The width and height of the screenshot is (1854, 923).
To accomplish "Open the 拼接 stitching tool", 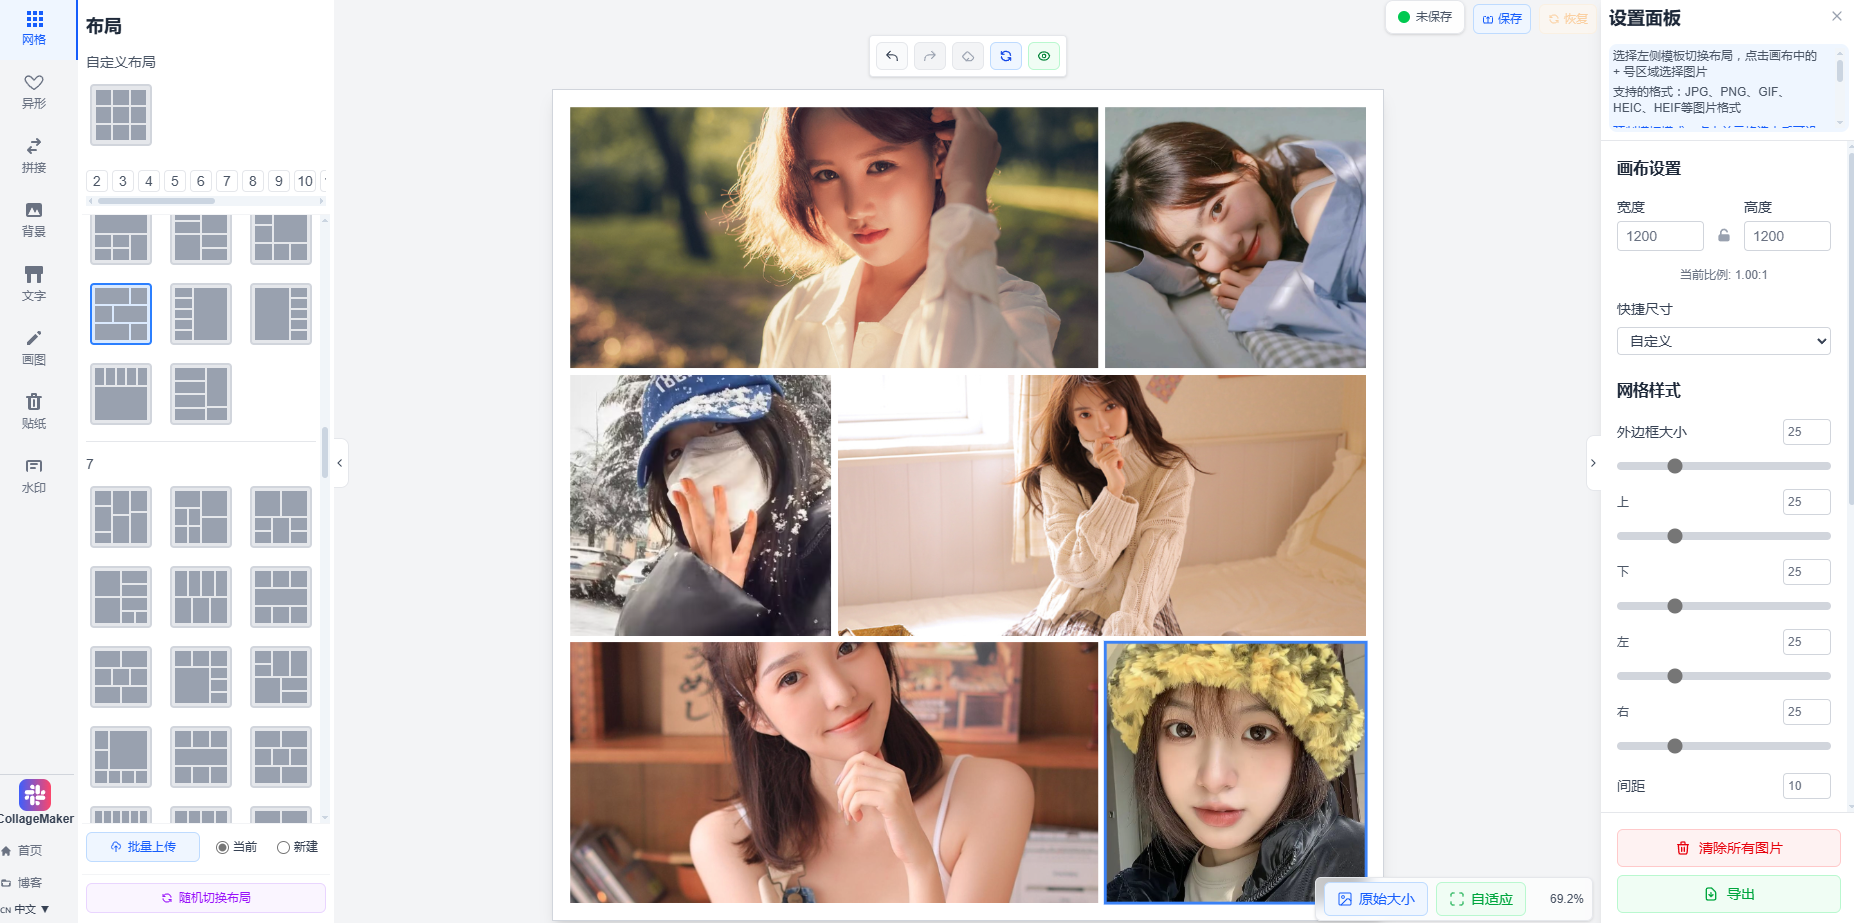I will coord(34,155).
